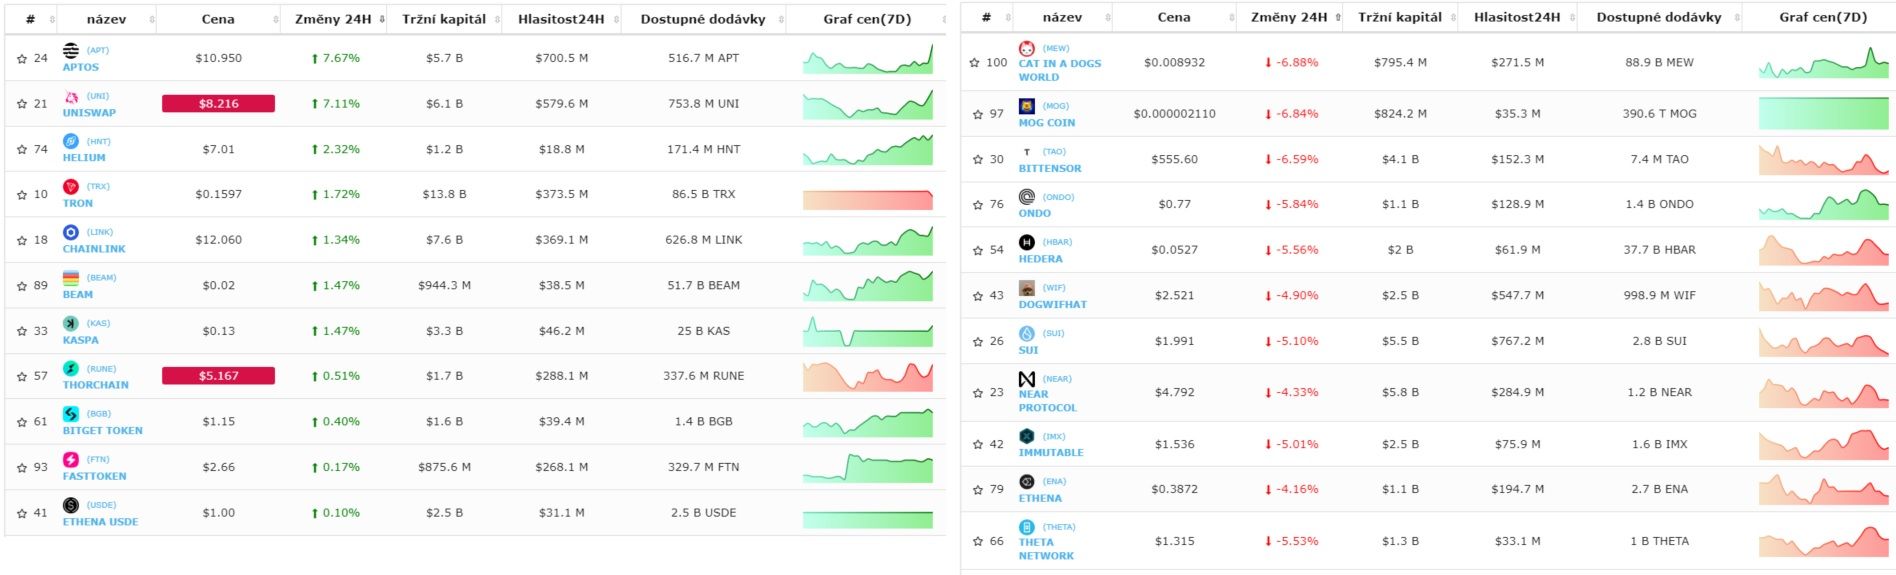The height and width of the screenshot is (575, 1896).
Task: Sort right table by Změny 24H
Action: (1290, 17)
